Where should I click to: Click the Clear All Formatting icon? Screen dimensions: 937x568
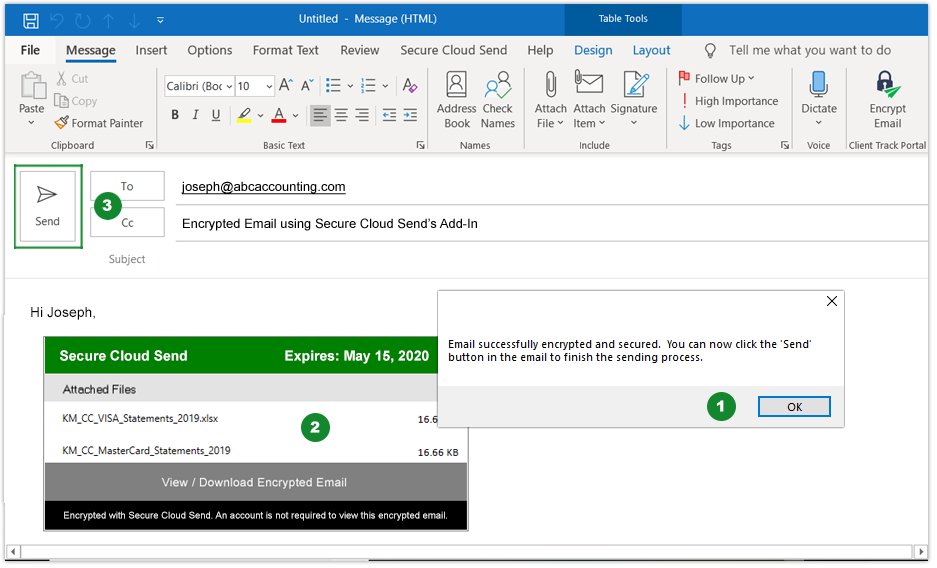(x=409, y=85)
